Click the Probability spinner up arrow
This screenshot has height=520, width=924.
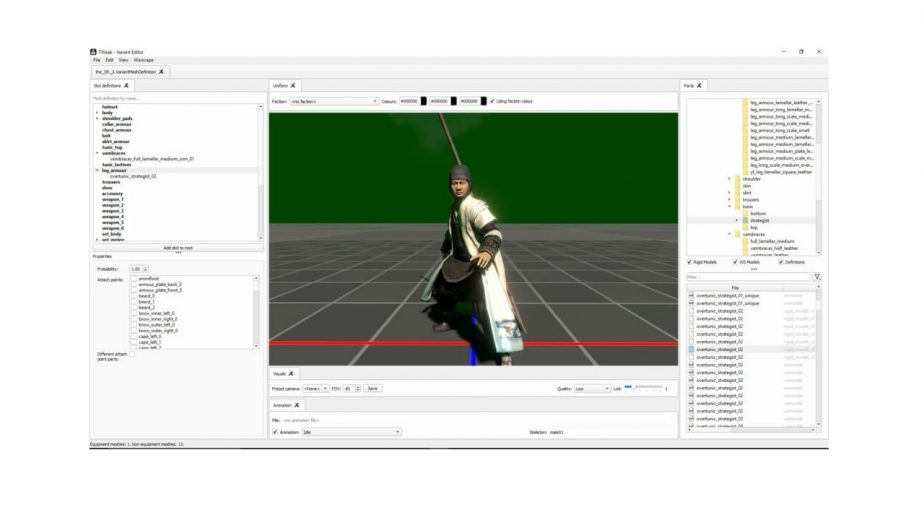click(x=145, y=268)
